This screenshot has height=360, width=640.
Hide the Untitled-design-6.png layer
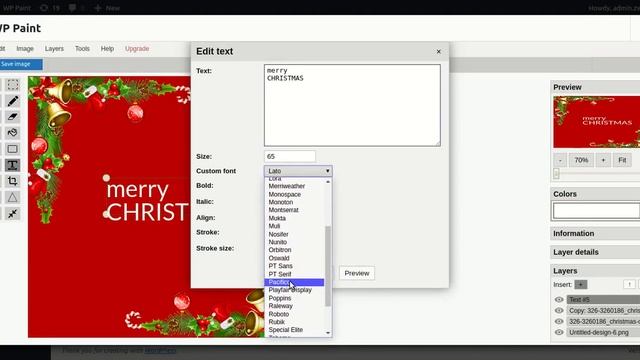[x=559, y=333]
